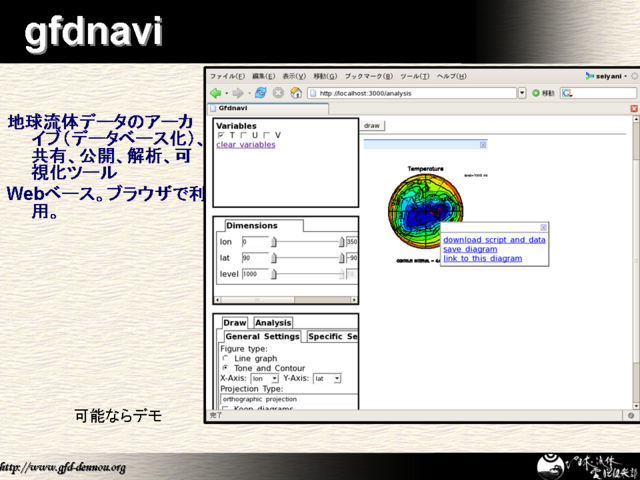The height and width of the screenshot is (480, 640).
Task: Click the Temperature globe diagram
Action: click(x=425, y=211)
